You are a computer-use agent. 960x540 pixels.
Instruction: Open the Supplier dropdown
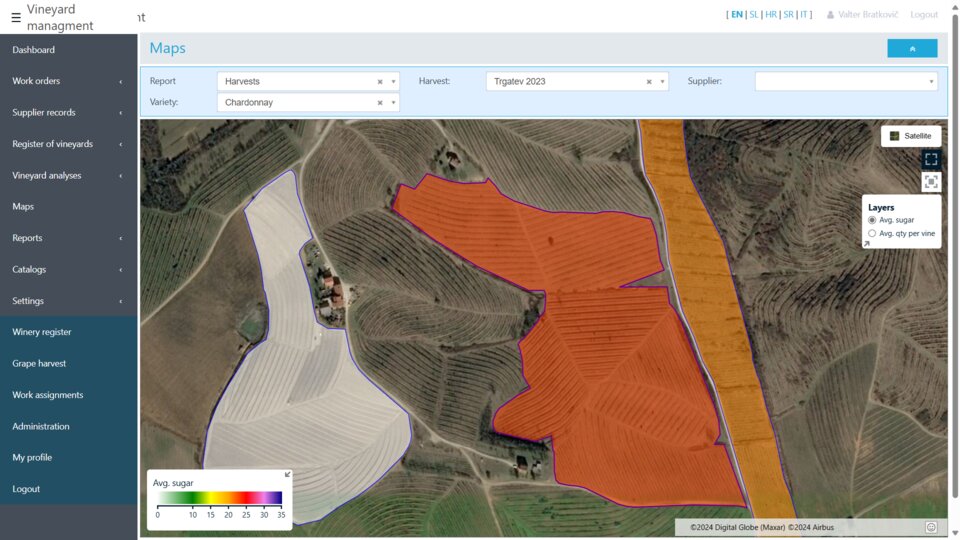845,82
